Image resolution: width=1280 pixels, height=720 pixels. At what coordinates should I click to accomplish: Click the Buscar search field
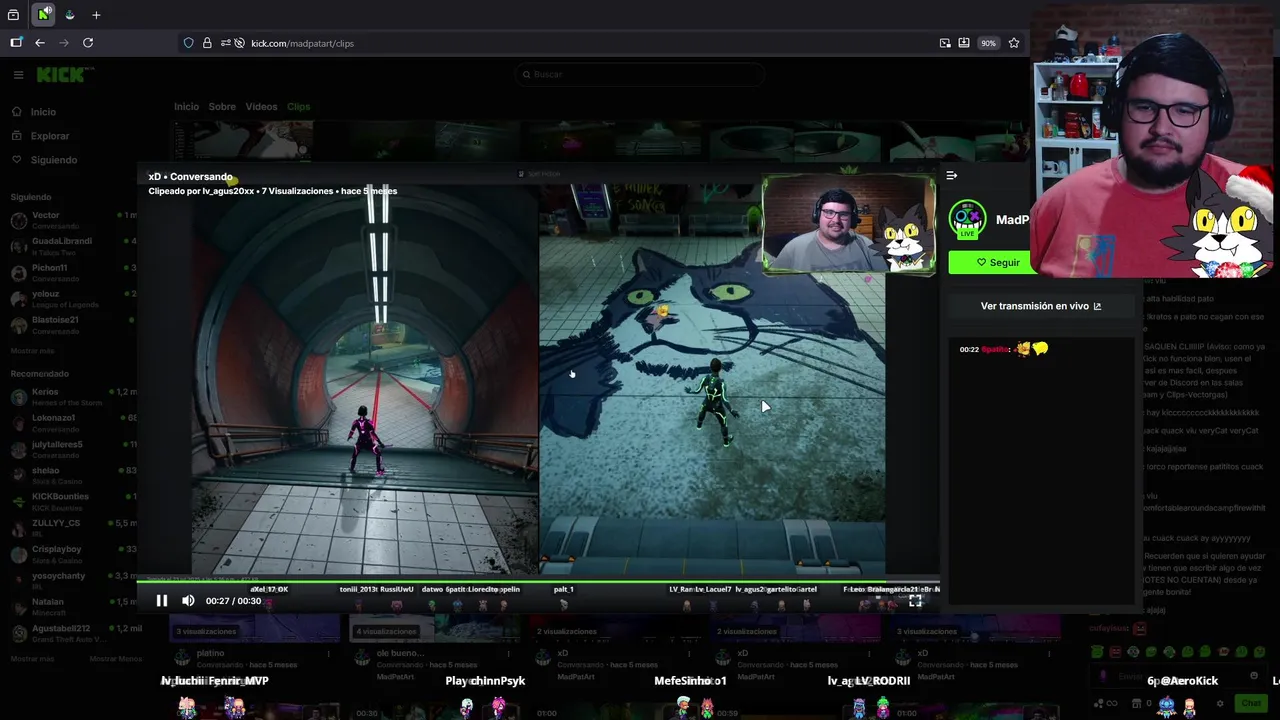tap(640, 74)
